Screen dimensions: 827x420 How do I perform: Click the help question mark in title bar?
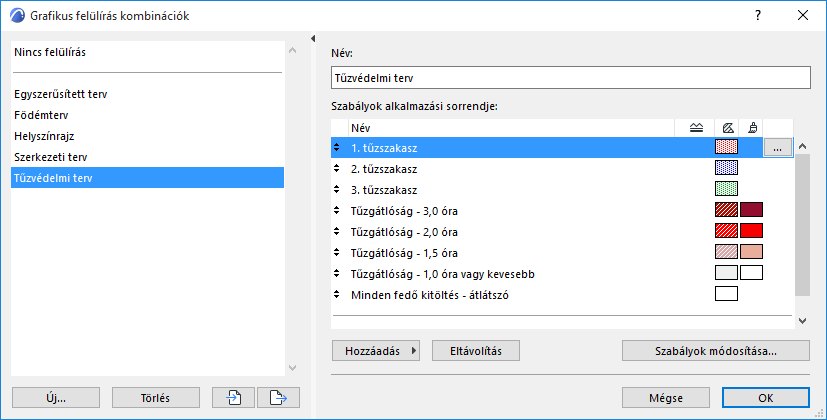[758, 16]
